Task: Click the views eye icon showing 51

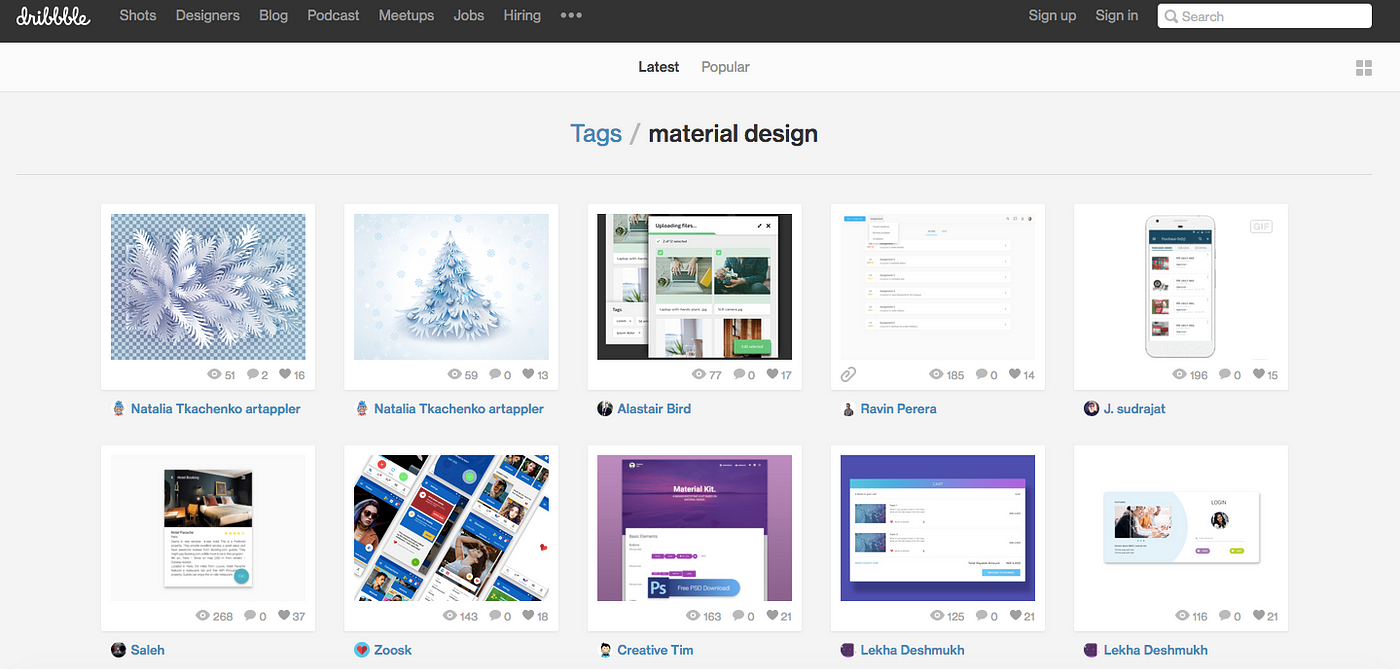Action: (214, 375)
